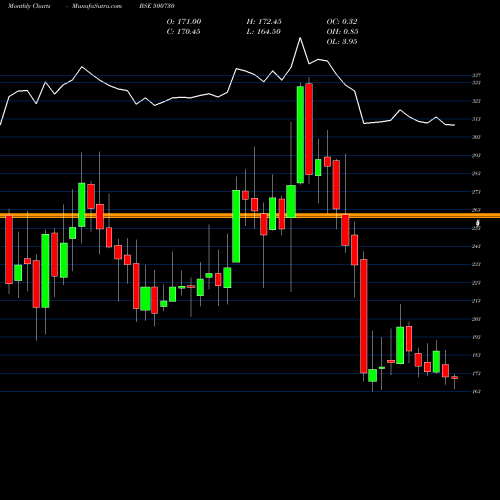
Task: Click the MunafaSutra.com label
Action: click(97, 6)
